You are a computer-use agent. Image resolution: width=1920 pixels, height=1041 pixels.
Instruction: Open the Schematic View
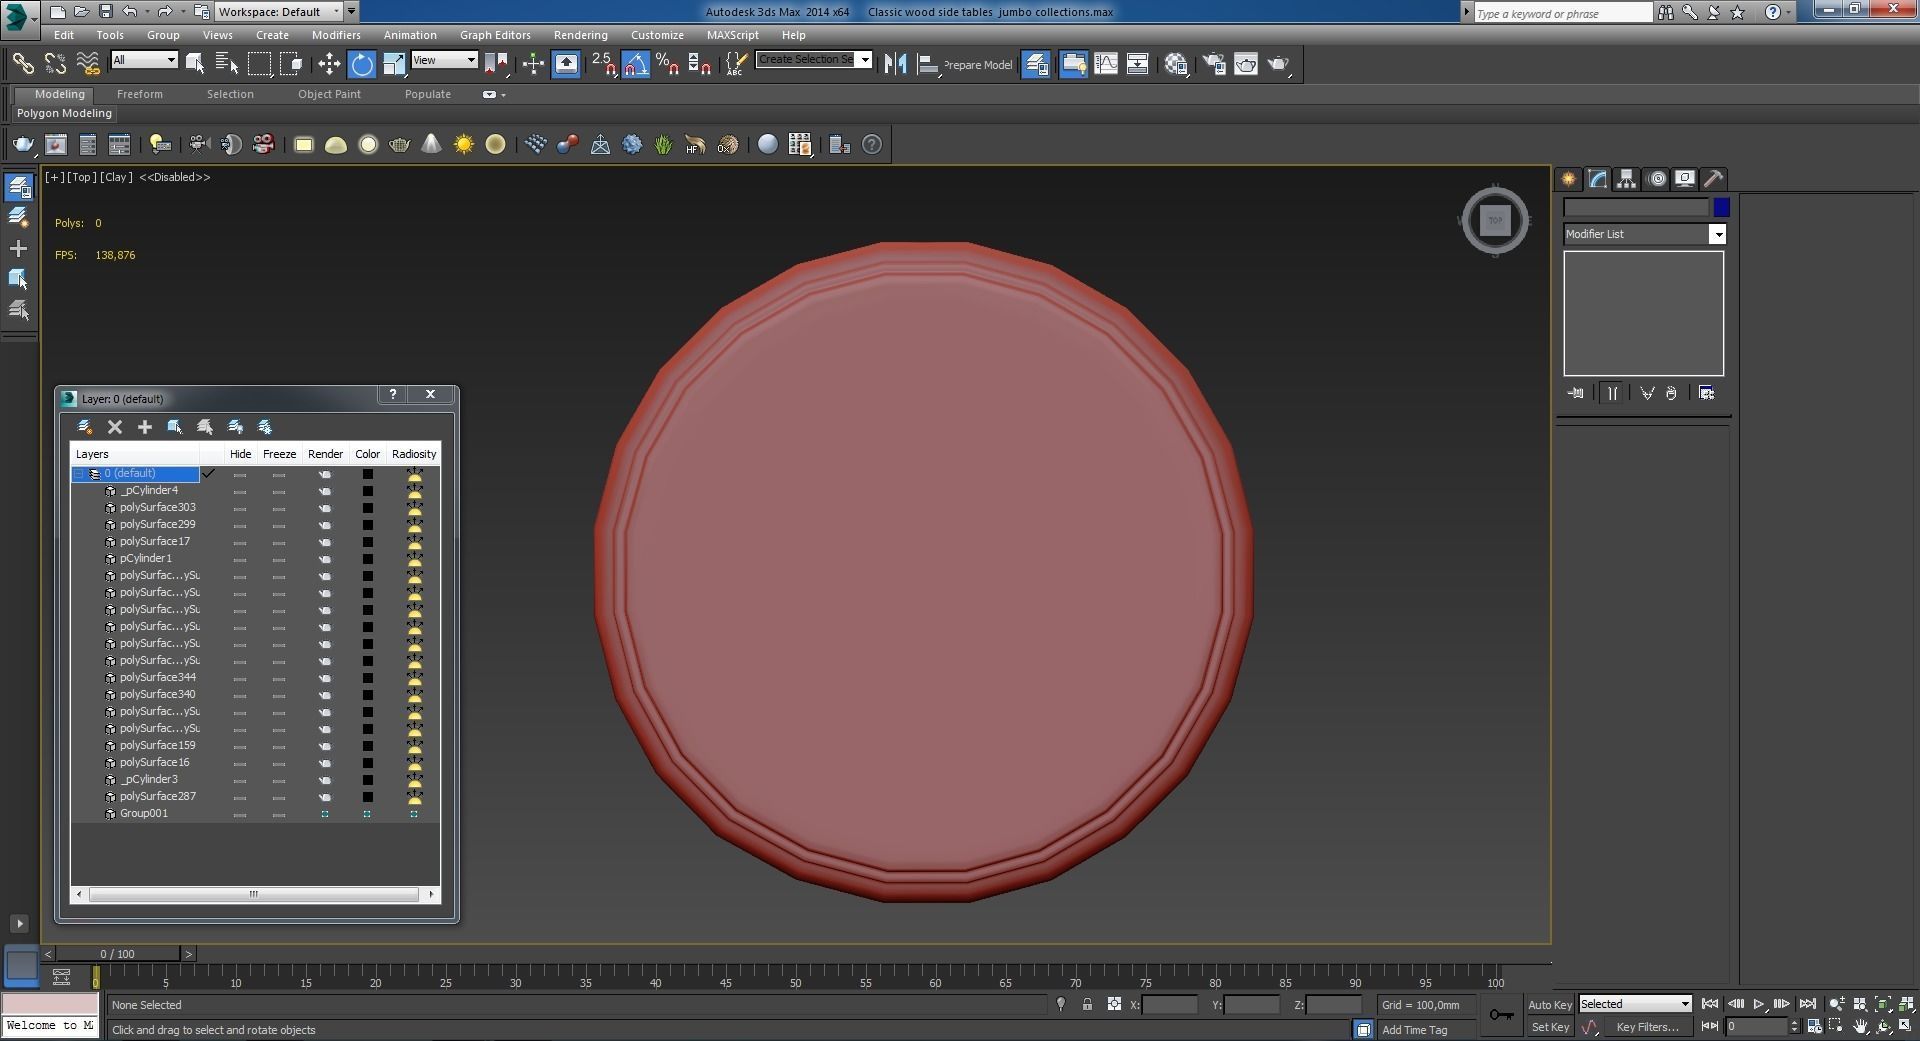1138,64
